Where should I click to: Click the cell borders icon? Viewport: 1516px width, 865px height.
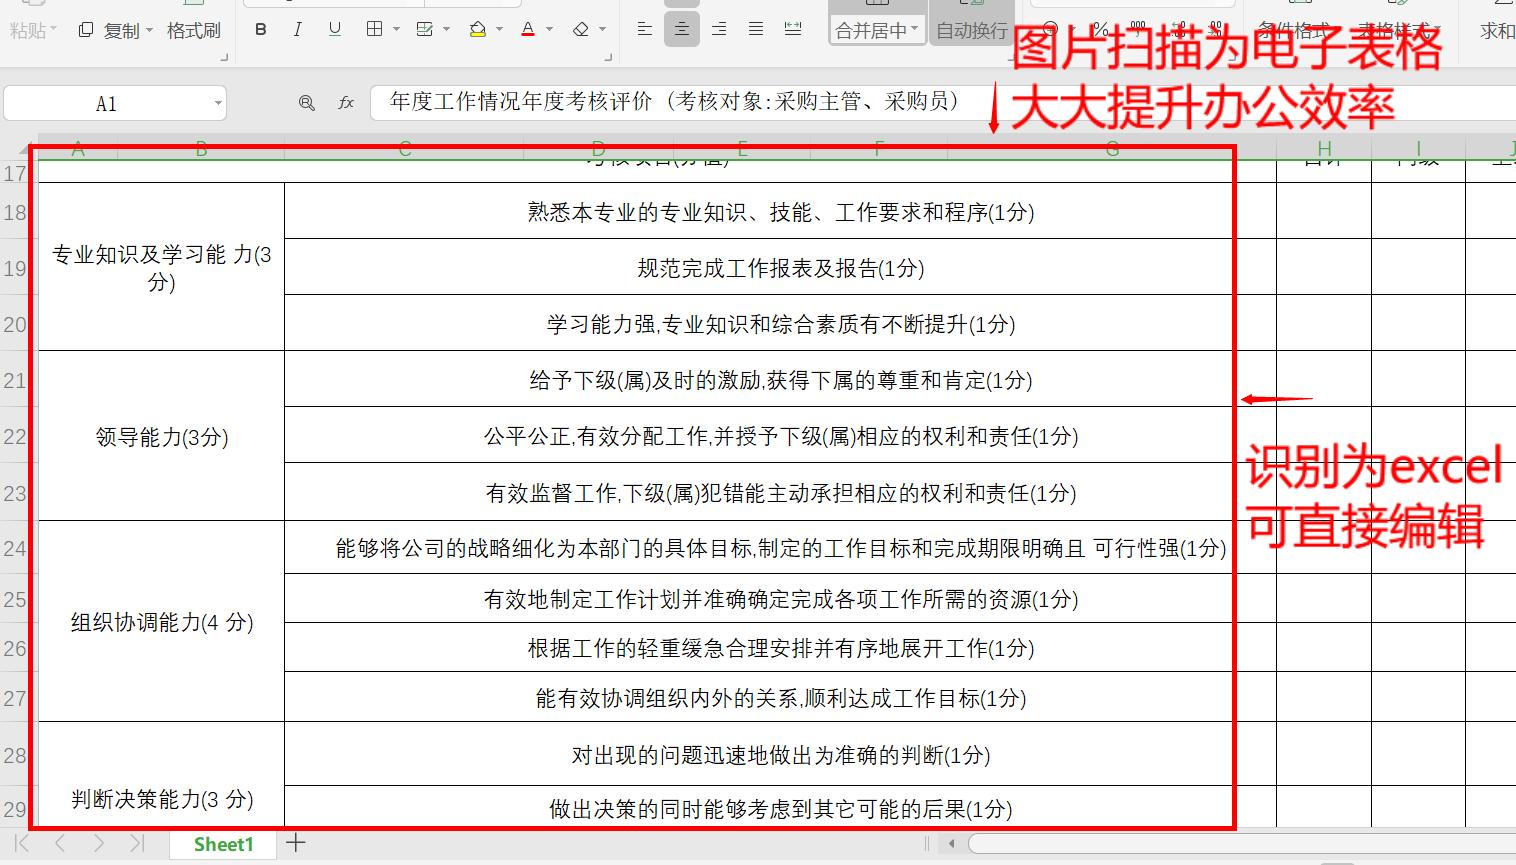click(374, 30)
